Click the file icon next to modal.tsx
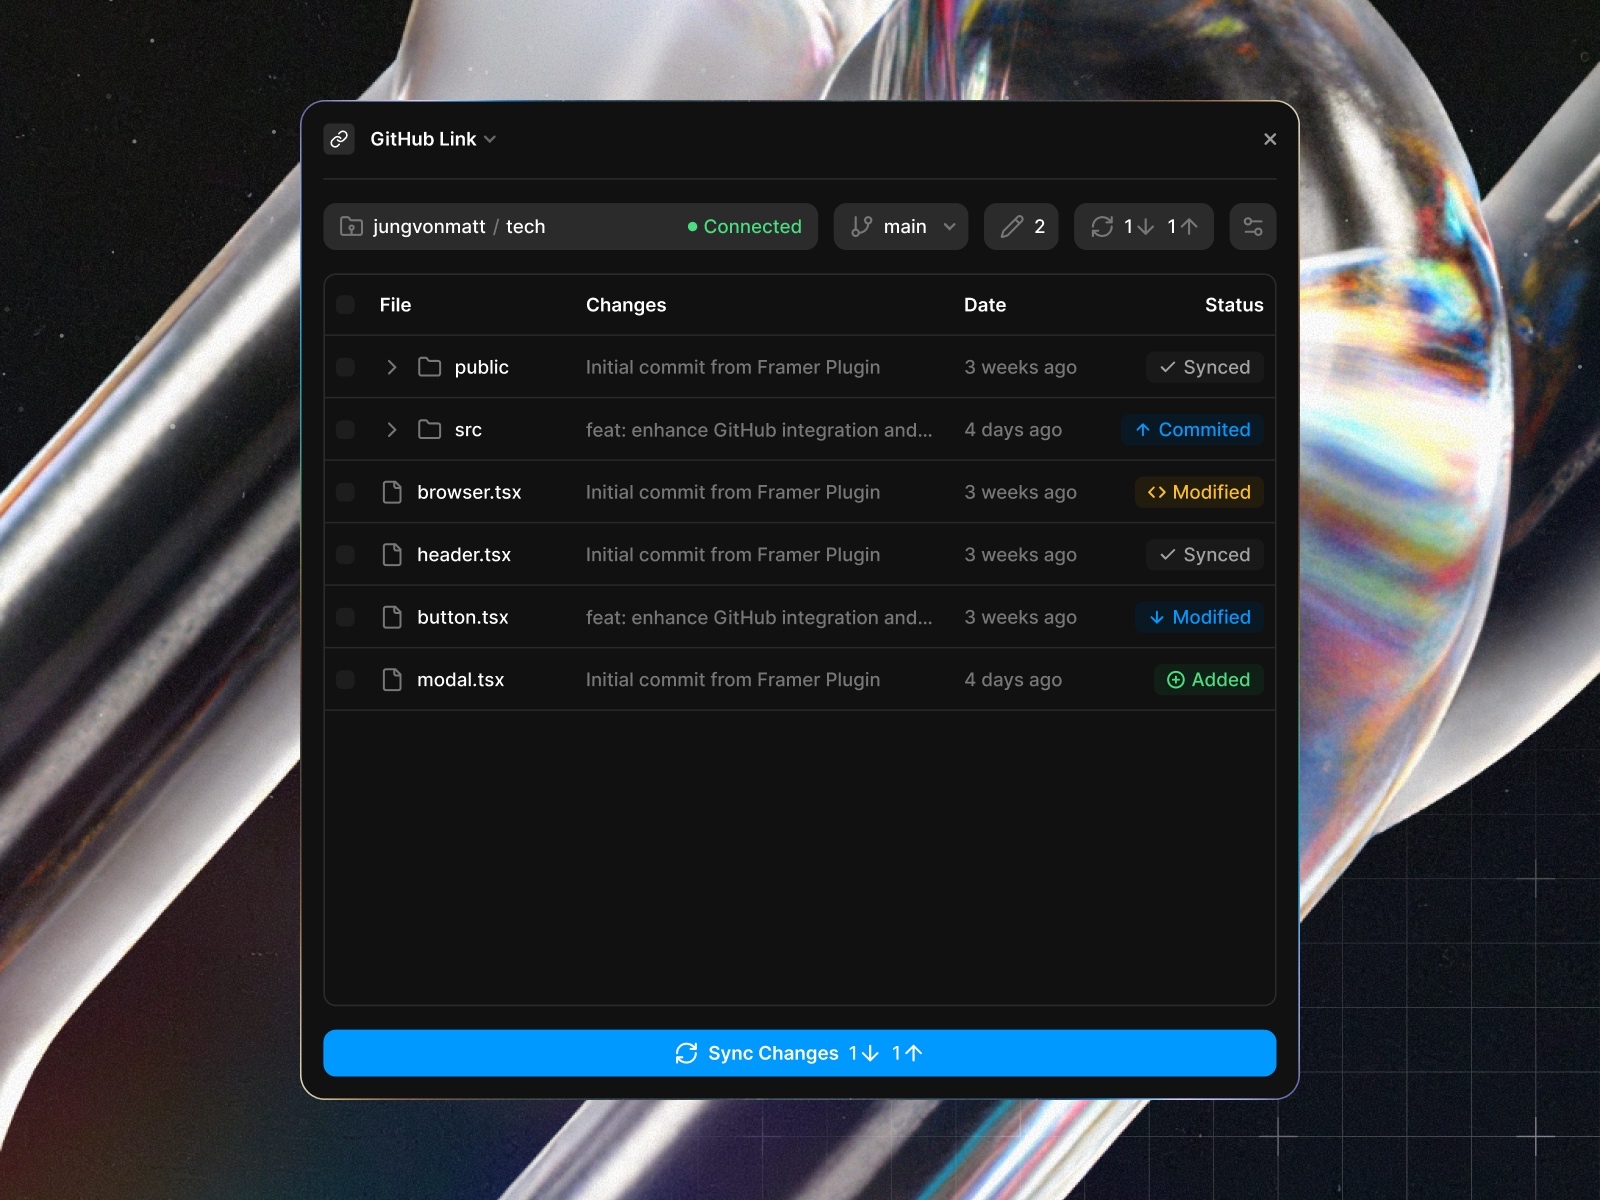 pos(391,679)
